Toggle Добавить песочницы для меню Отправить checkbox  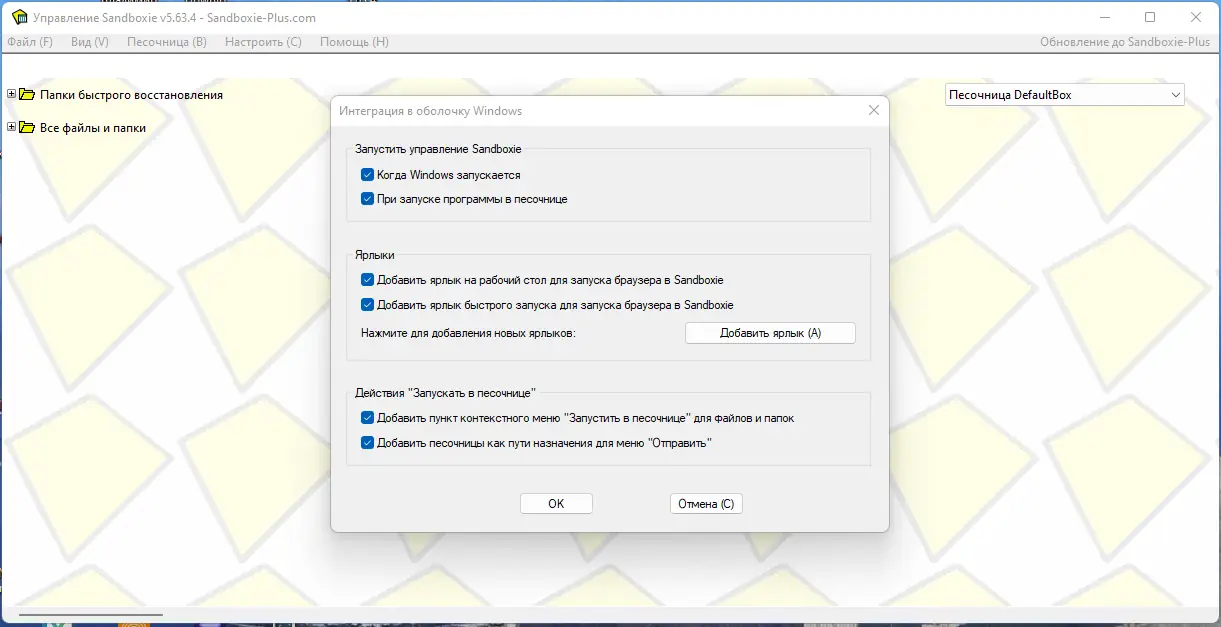[367, 443]
